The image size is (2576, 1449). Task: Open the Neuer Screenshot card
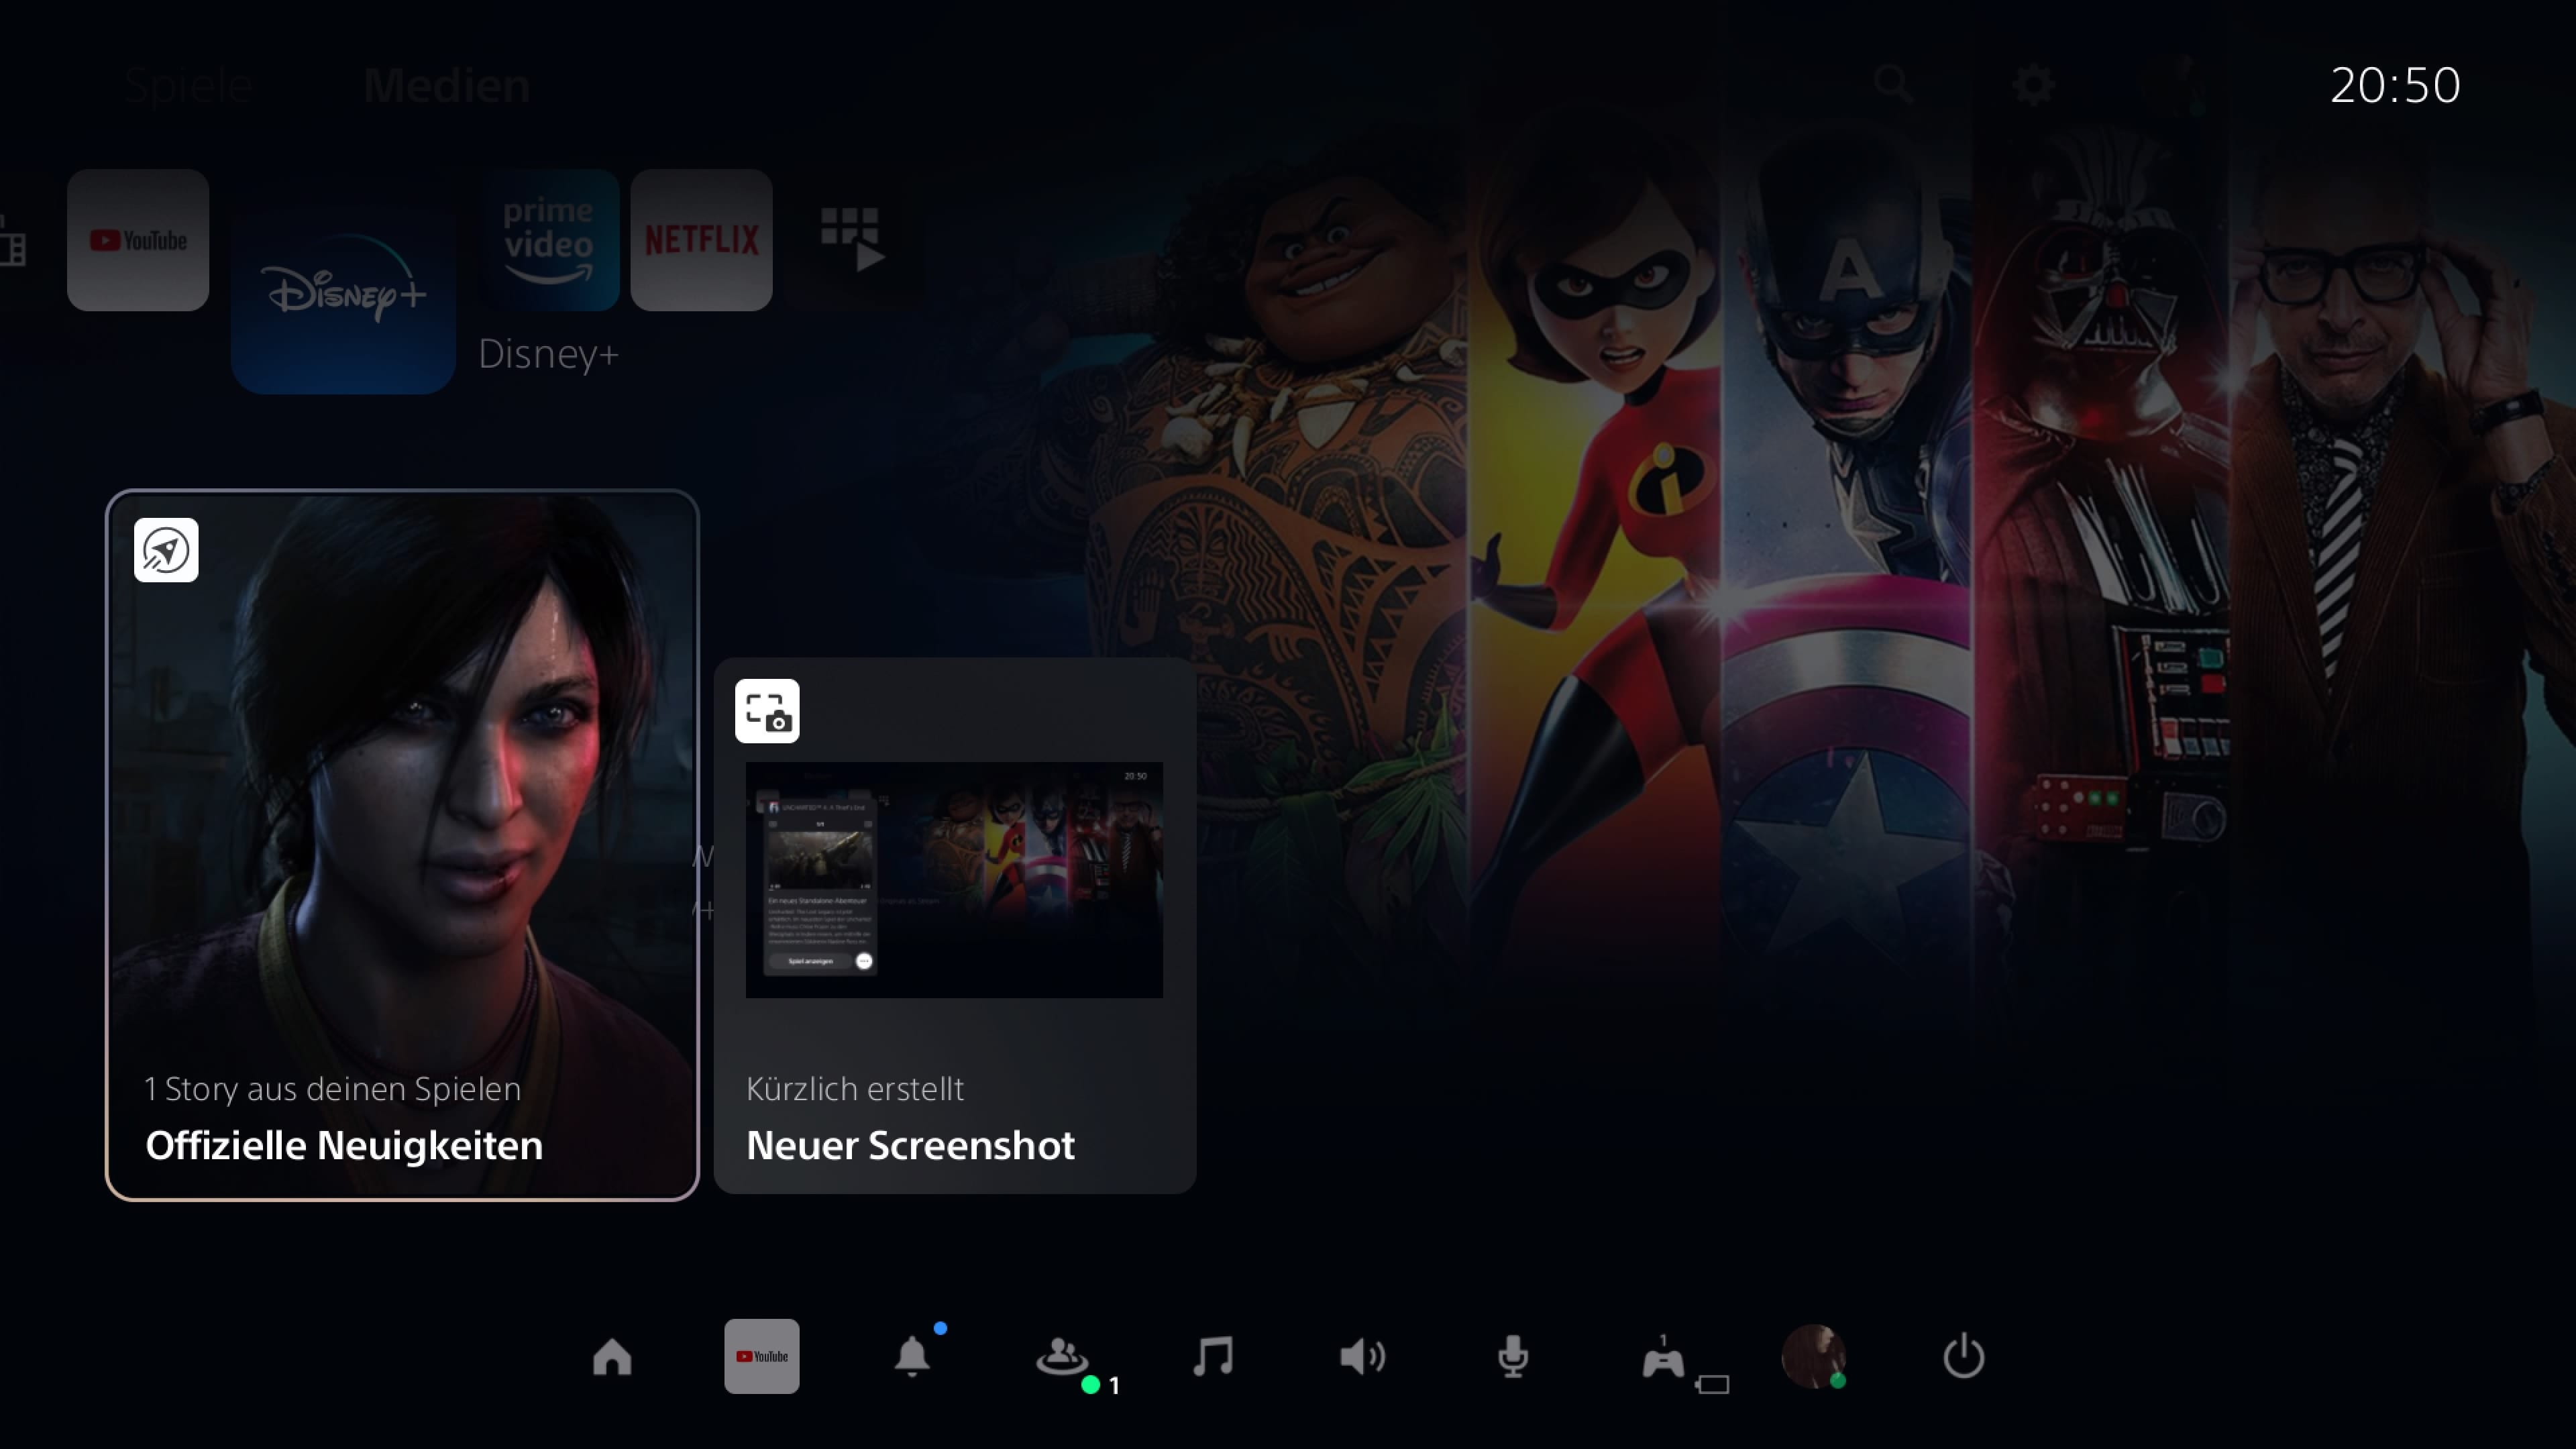click(955, 925)
